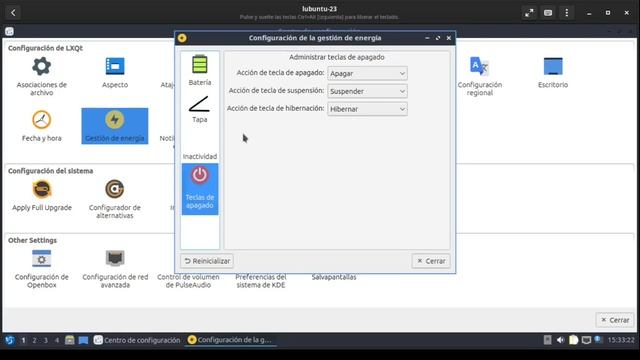Click the notification tray icon near clock
Image resolution: width=640 pixels, height=360 pixels.
click(x=598, y=340)
